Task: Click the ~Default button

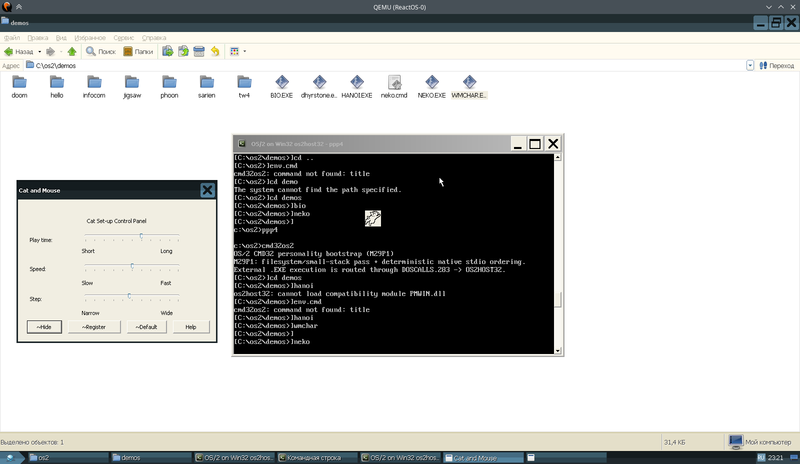Action: [146, 327]
